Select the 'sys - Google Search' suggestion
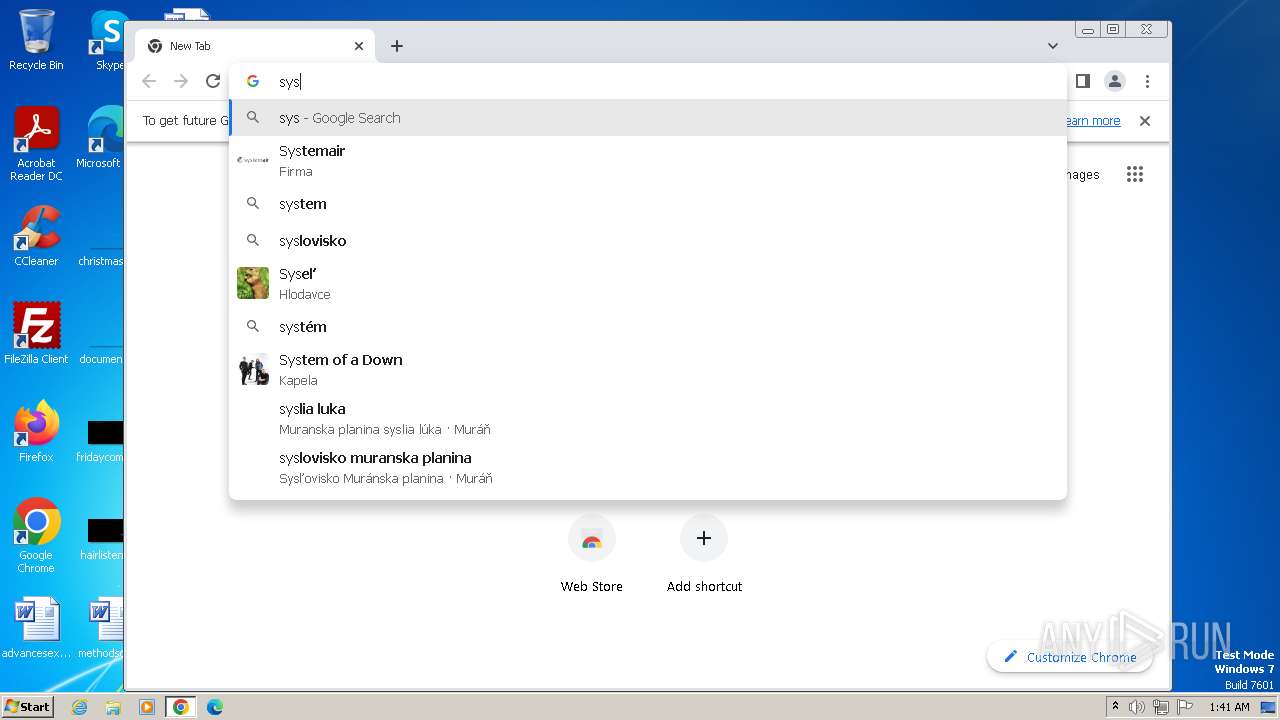 point(648,118)
